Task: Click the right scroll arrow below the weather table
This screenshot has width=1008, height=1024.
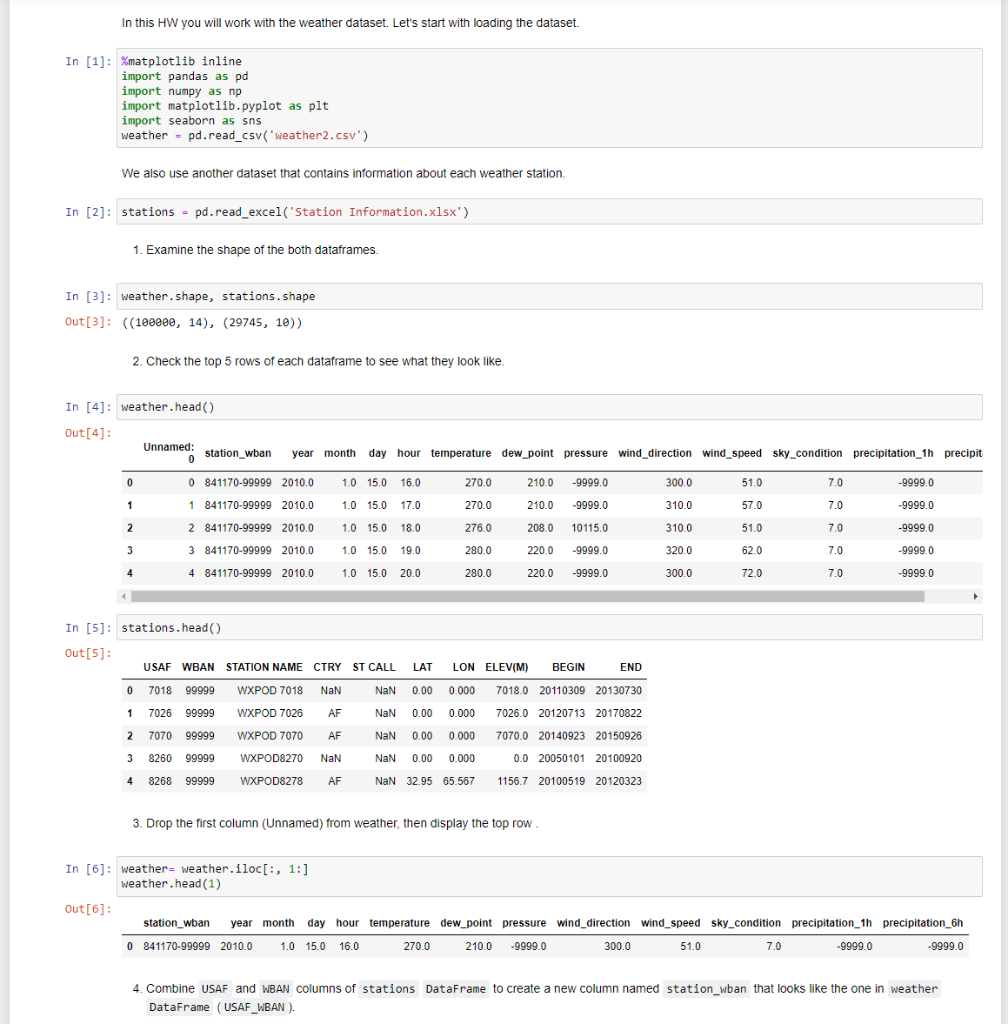Action: pos(975,596)
